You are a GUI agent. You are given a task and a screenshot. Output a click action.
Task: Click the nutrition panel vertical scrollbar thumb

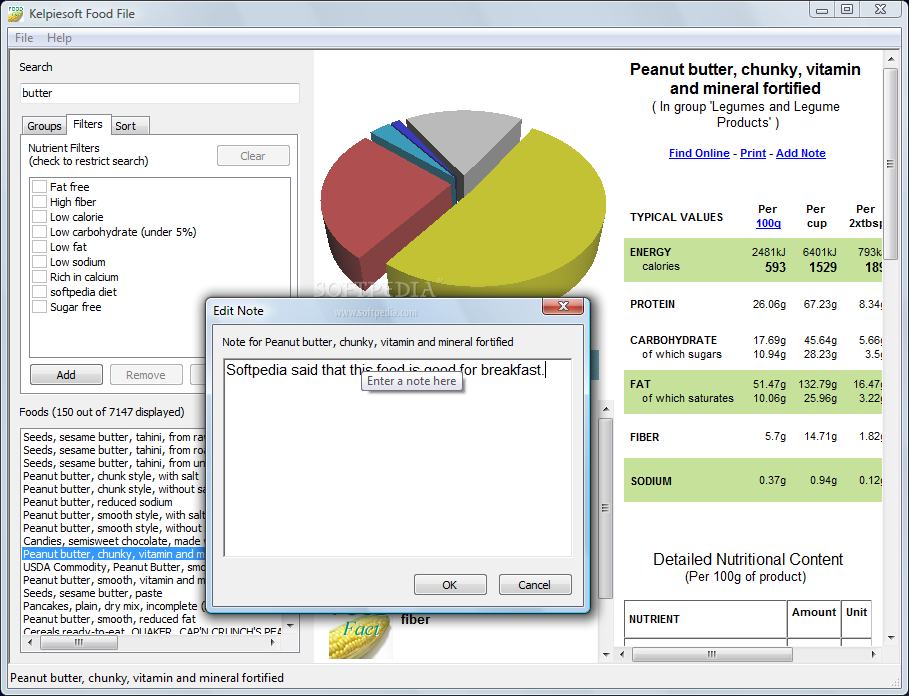coord(890,164)
